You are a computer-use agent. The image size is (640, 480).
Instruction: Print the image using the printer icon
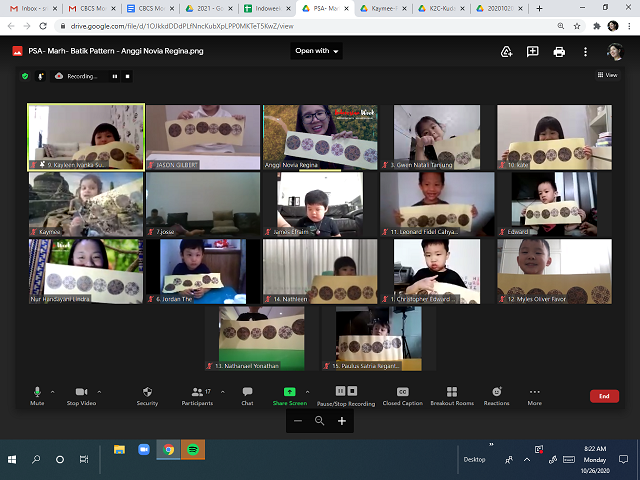click(x=559, y=51)
